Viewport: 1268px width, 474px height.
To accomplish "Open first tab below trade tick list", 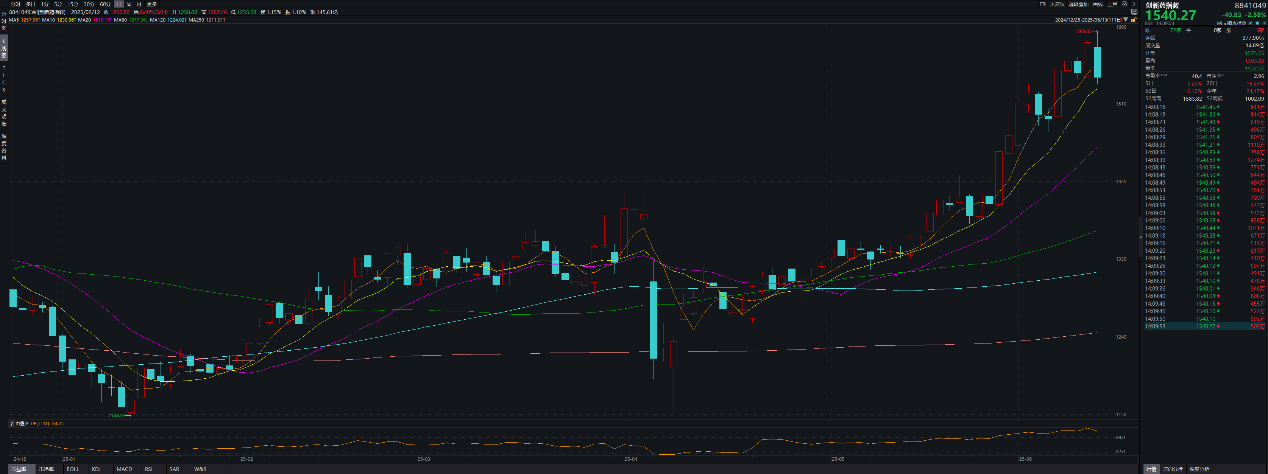I will [x=1151, y=468].
